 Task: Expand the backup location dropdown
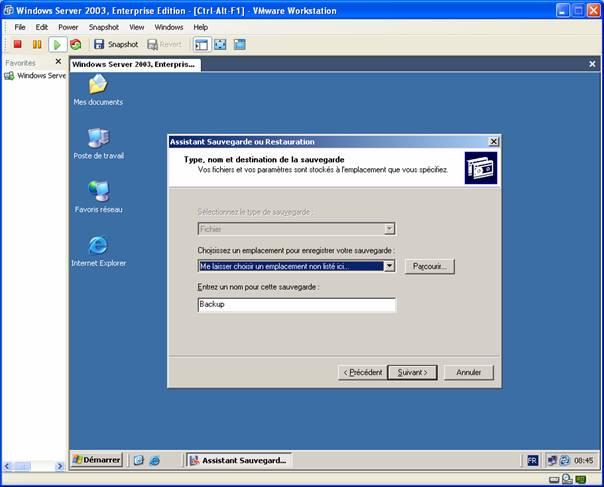[x=389, y=266]
